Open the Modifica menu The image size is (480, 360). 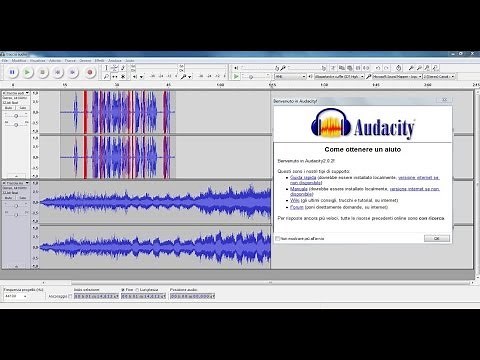click(x=19, y=61)
